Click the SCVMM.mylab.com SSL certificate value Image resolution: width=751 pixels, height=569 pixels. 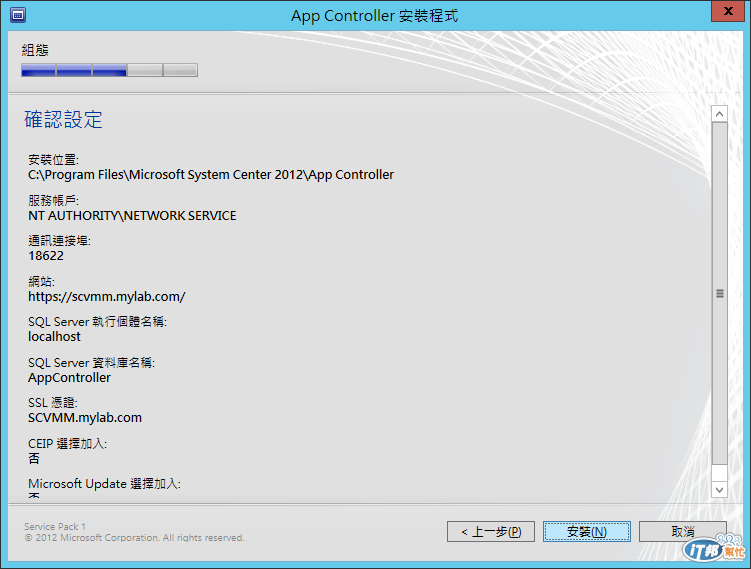tap(85, 418)
